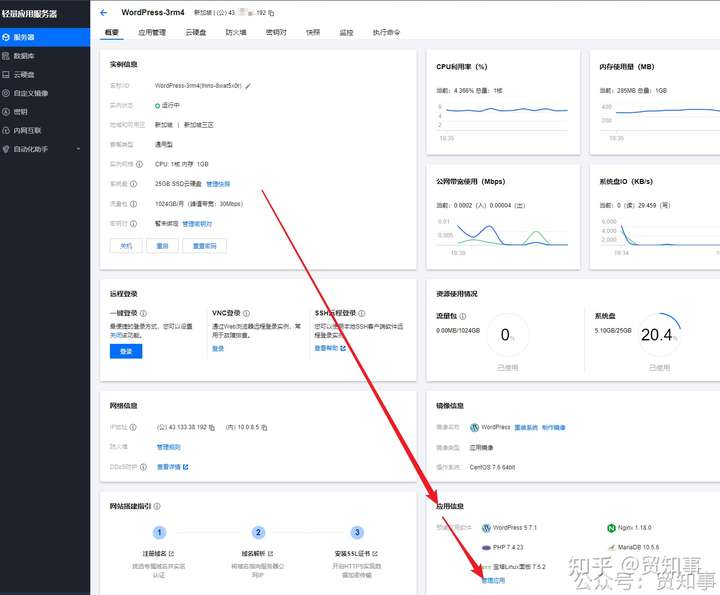
Task: Show info tooltip beside IP地址
Action: coord(133,427)
